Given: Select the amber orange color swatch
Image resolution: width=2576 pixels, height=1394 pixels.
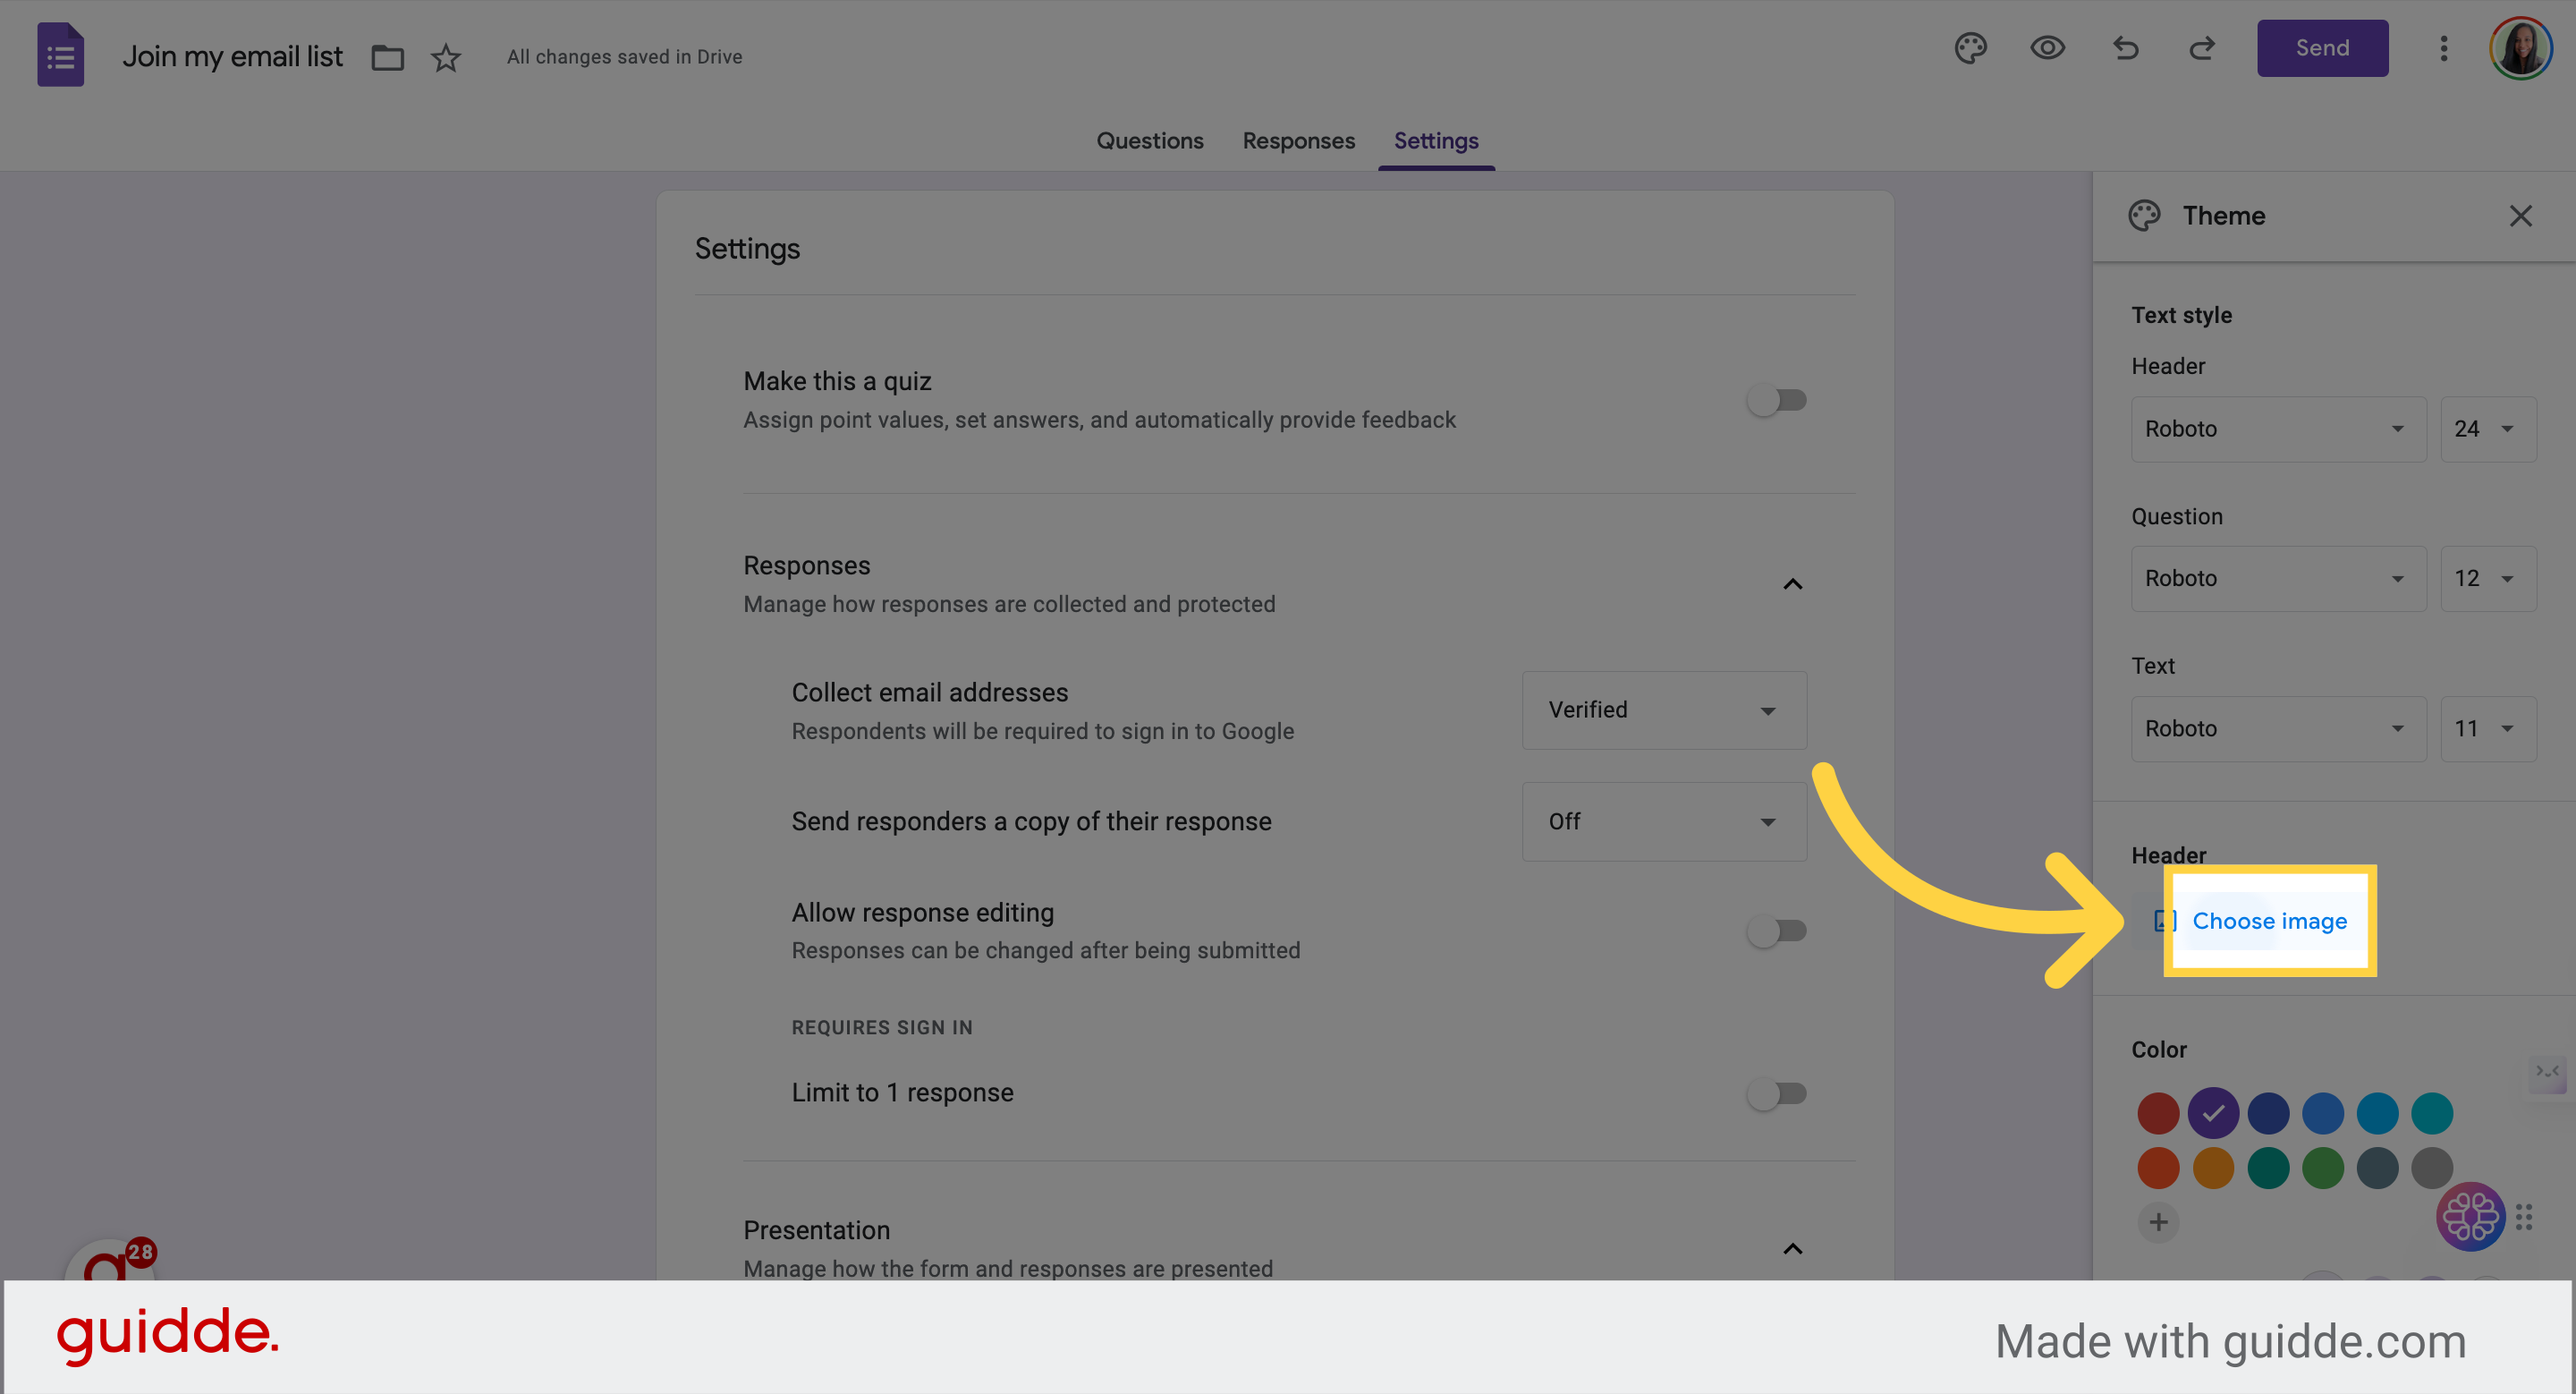Looking at the screenshot, I should point(2213,1168).
